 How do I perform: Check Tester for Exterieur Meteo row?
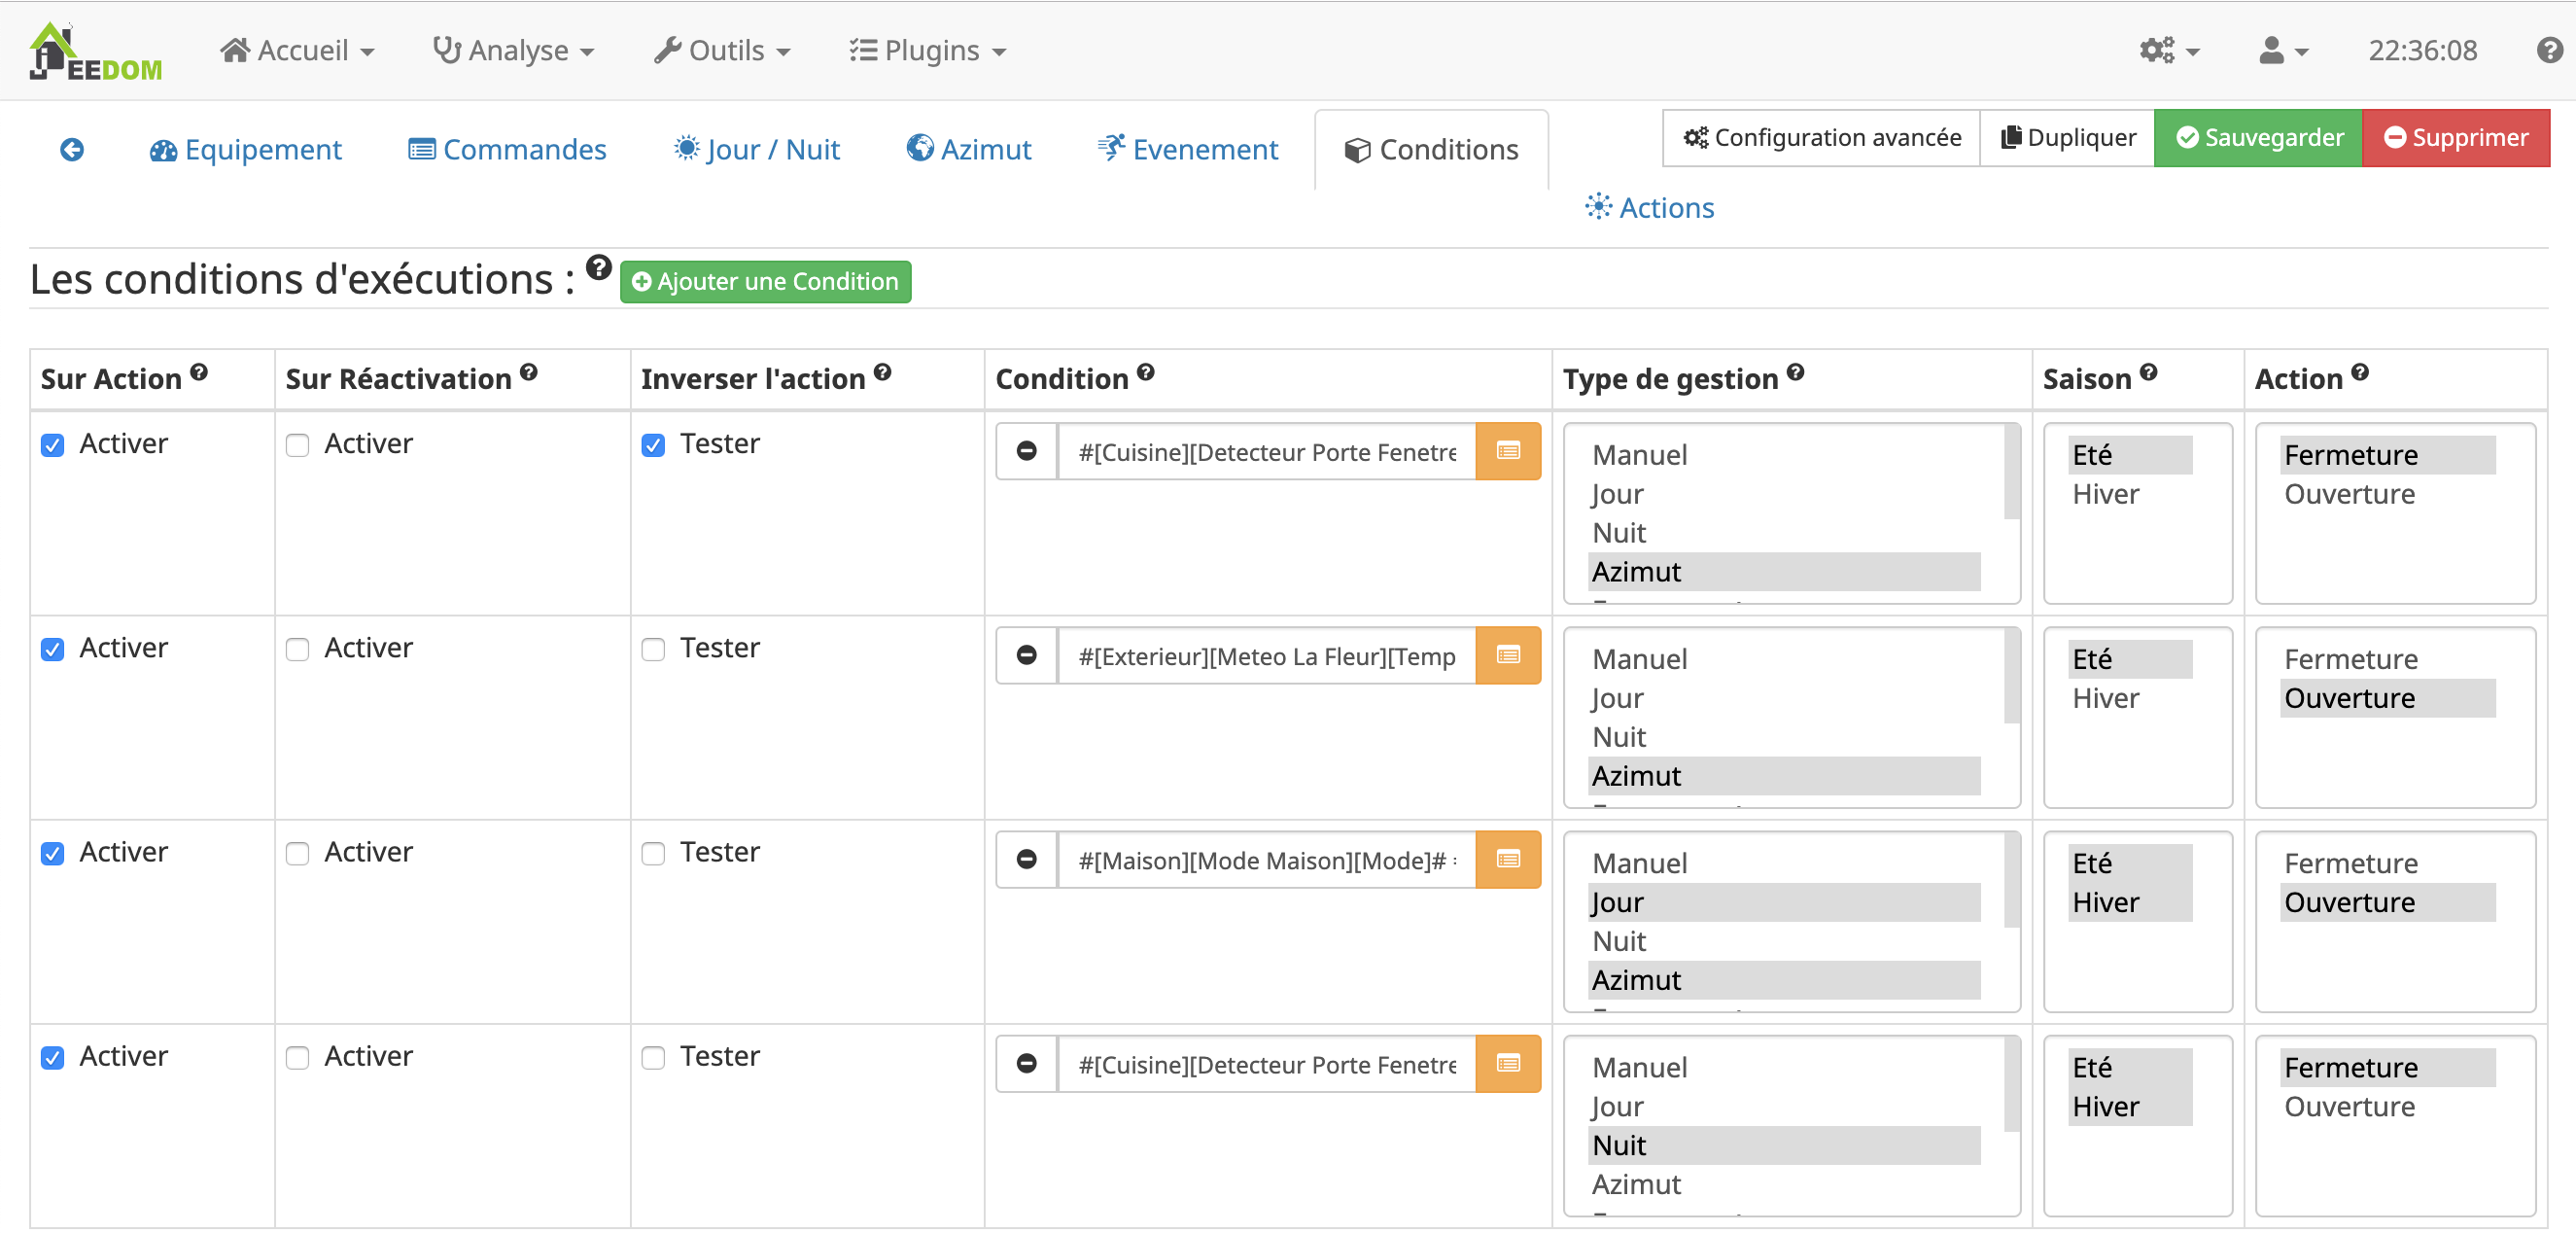click(x=653, y=649)
